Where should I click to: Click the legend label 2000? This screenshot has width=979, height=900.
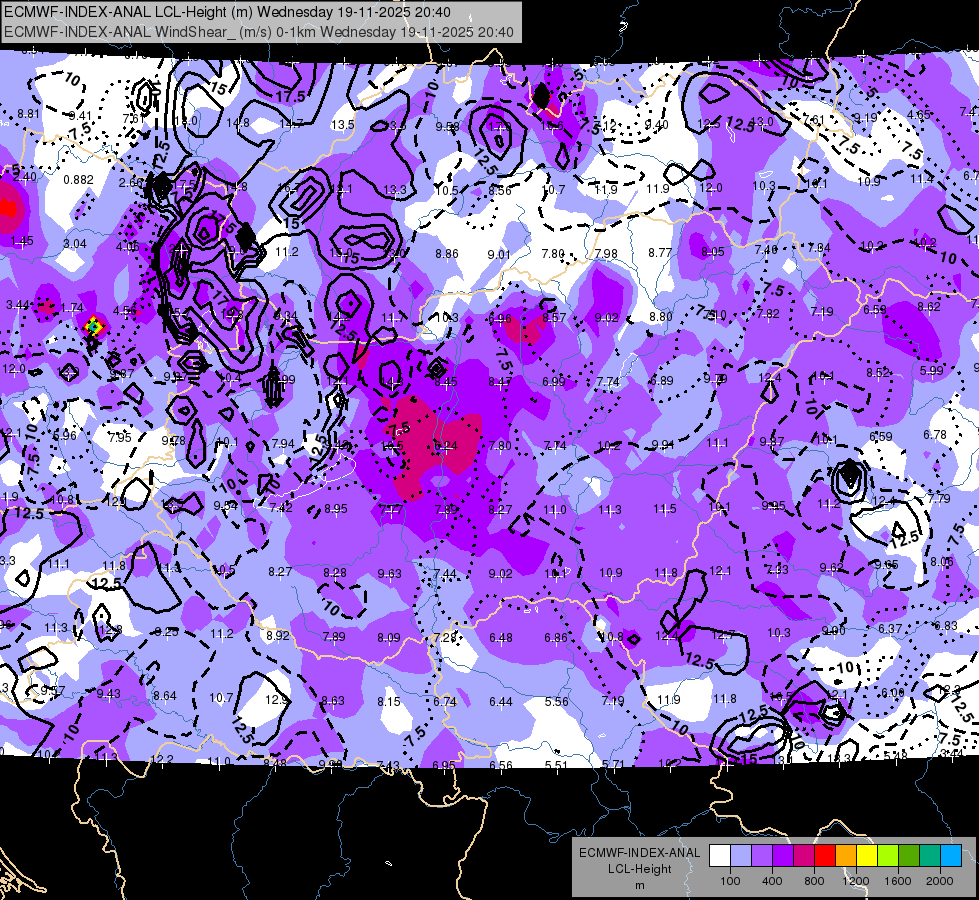click(940, 881)
